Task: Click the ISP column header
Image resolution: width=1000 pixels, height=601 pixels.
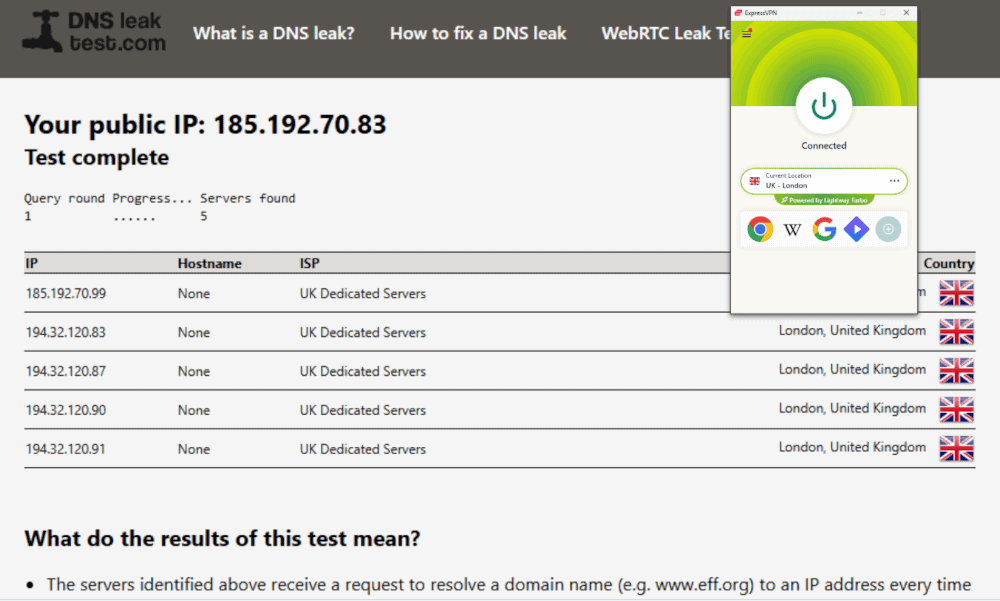Action: (310, 263)
